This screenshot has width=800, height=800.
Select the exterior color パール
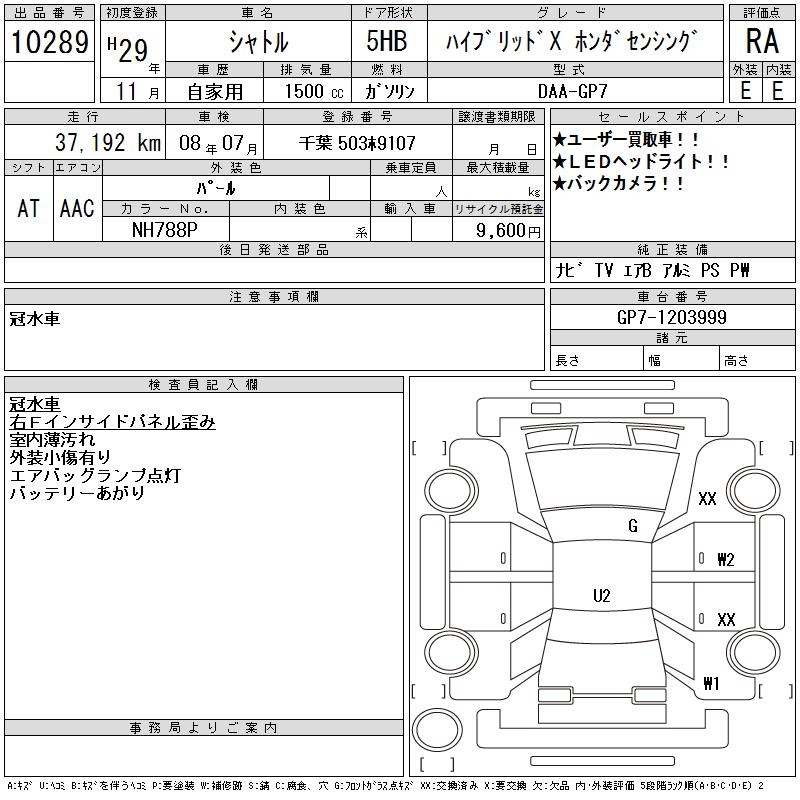pos(216,188)
